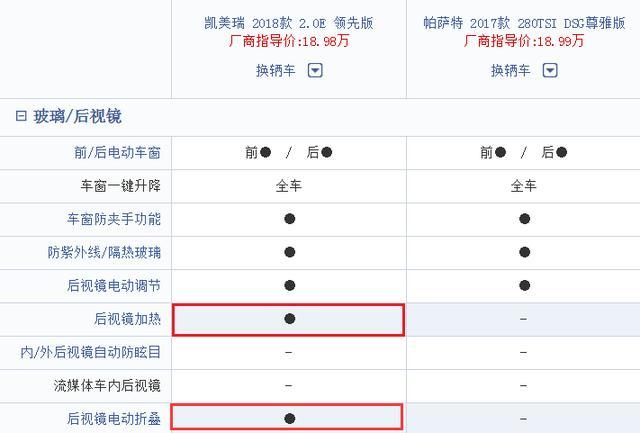Open the 凯美瑞 2018款 2.0E 领先版 link
640x433 pixels.
[289, 23]
